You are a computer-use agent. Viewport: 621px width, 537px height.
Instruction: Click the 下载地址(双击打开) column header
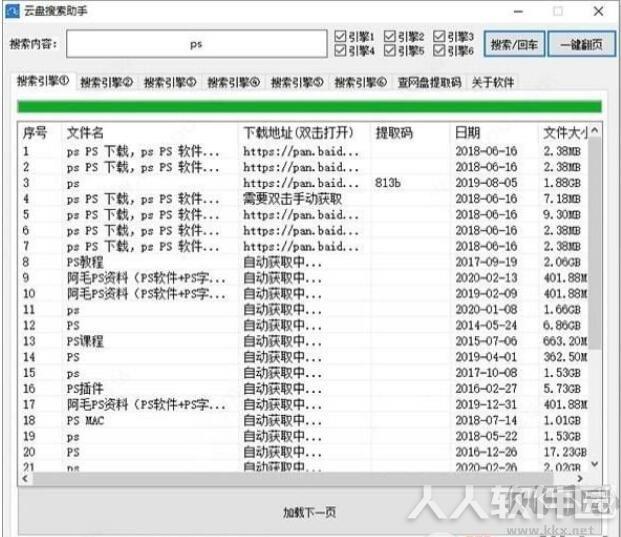click(299, 133)
